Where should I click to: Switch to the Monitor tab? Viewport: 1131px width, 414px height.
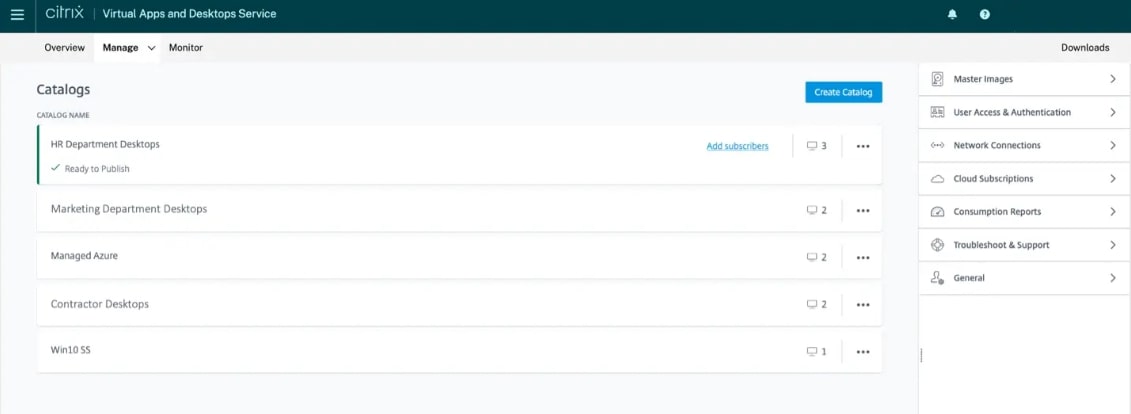pos(186,48)
